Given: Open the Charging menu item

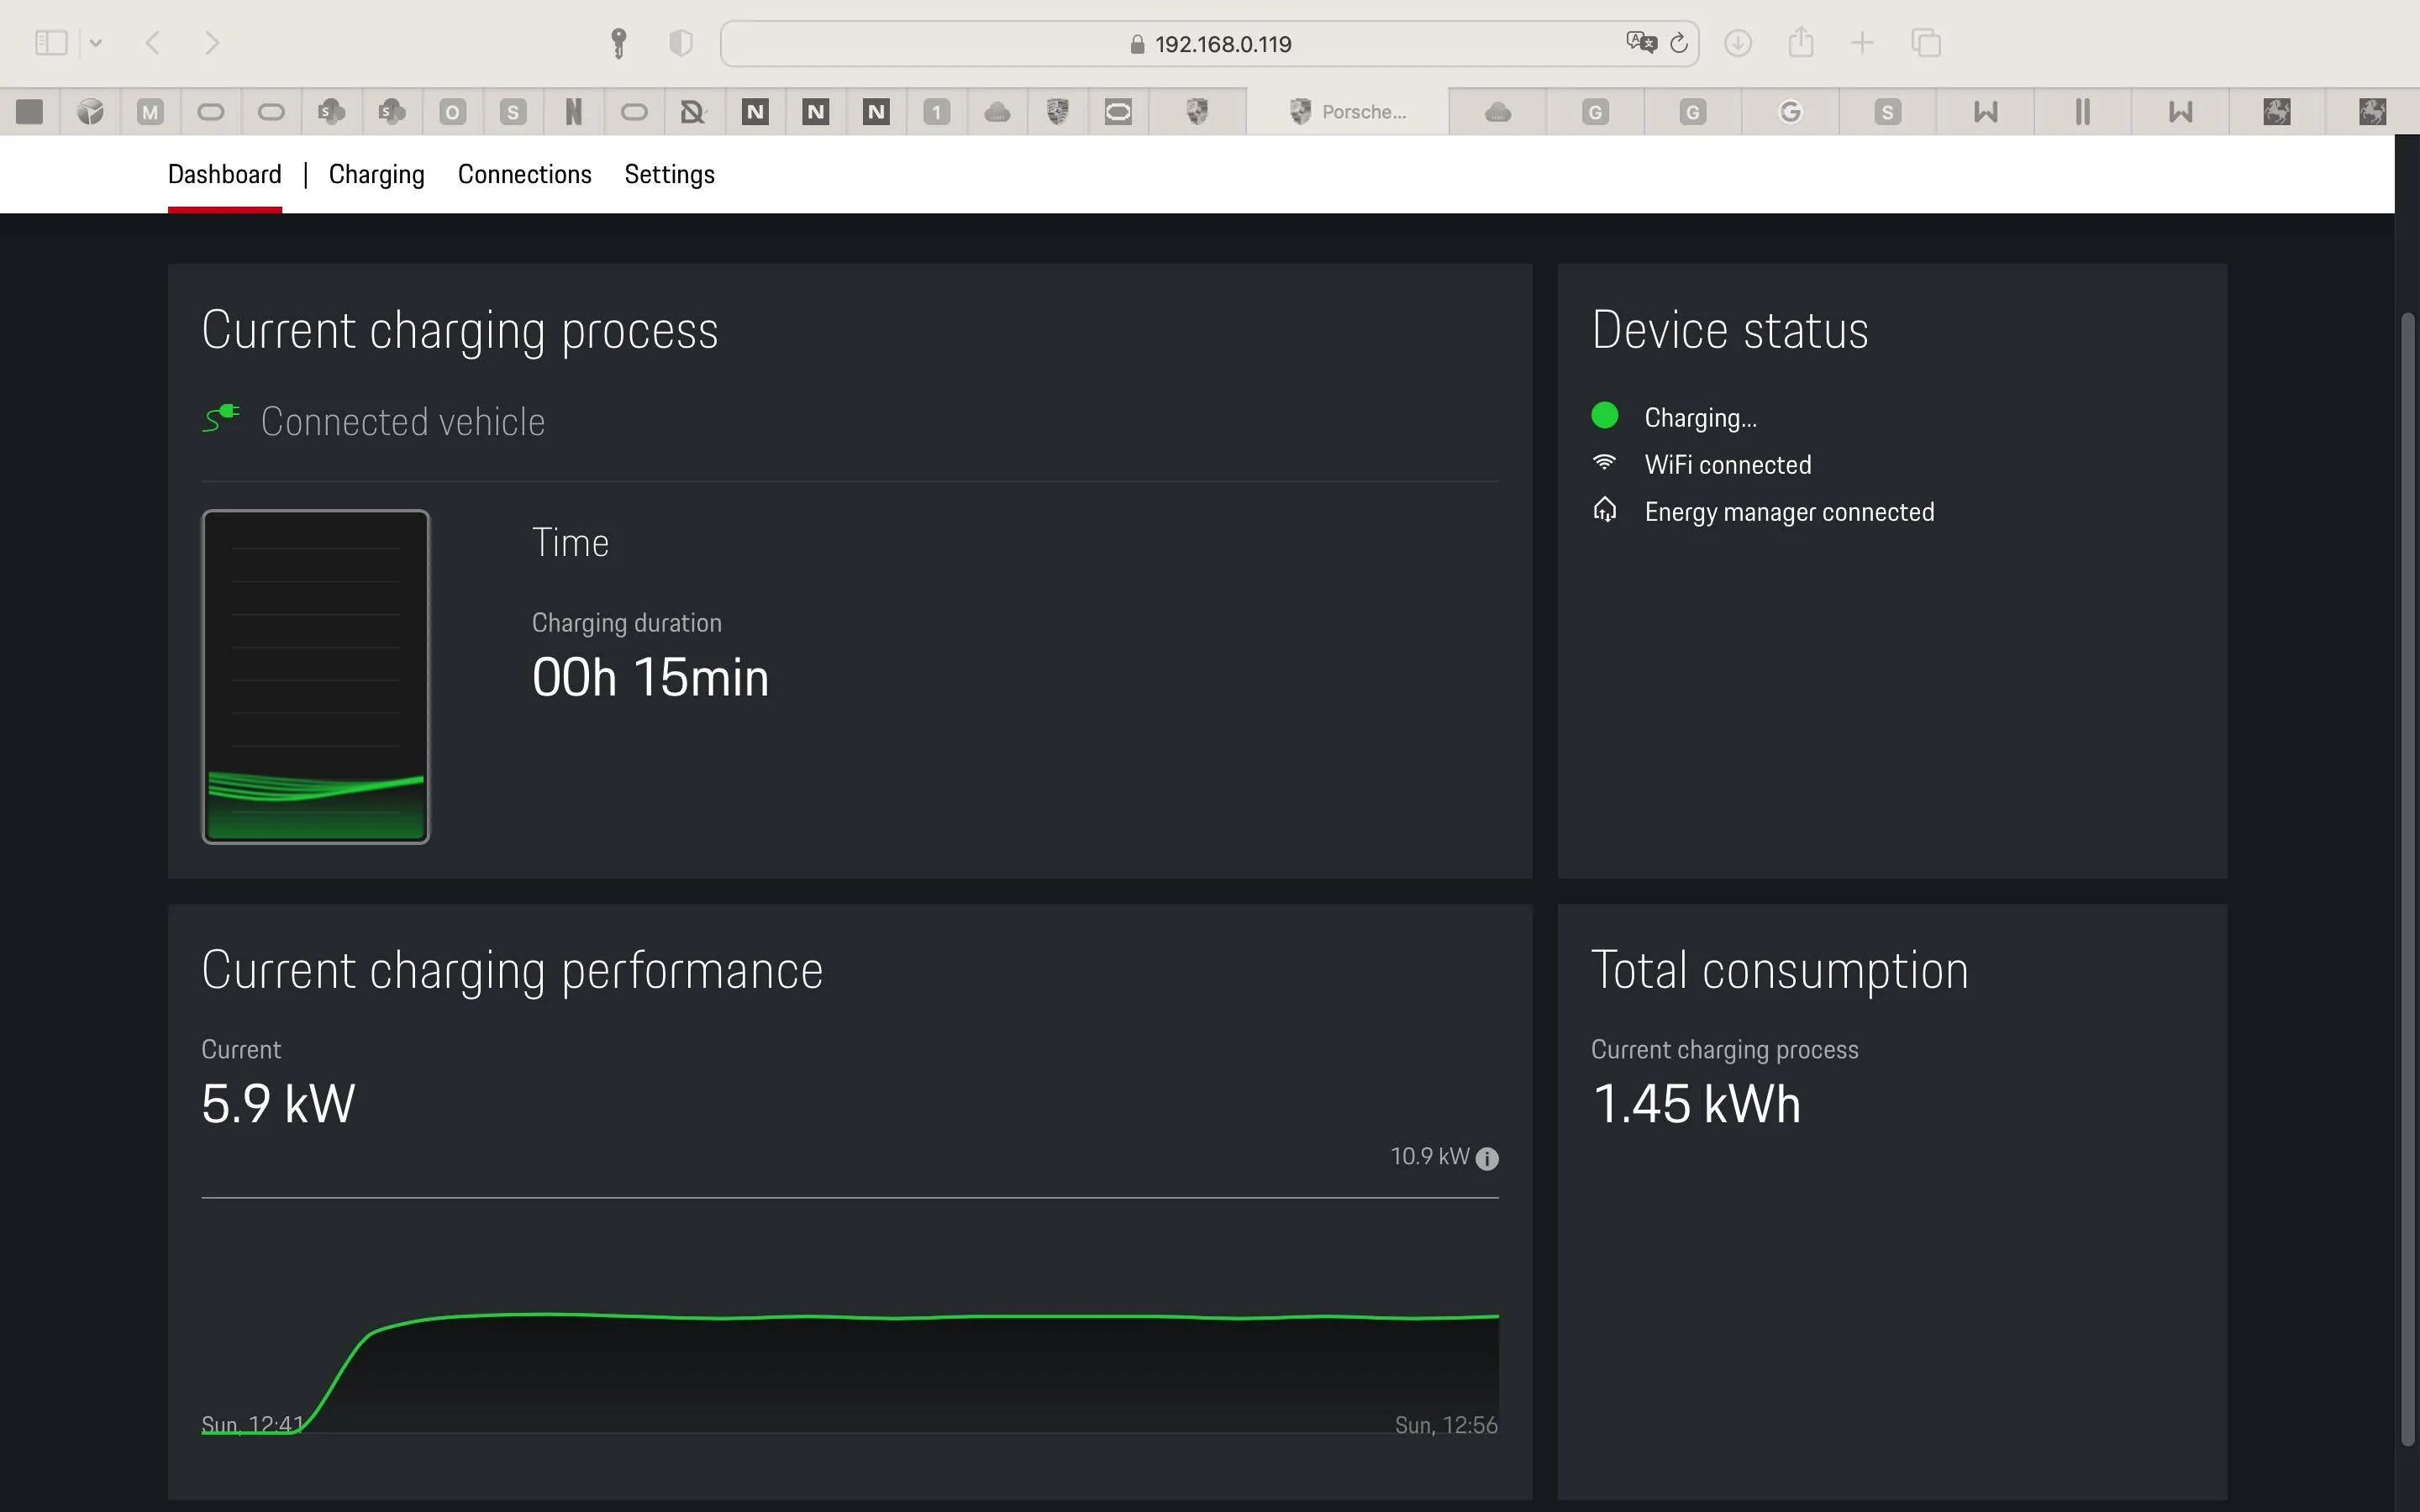Looking at the screenshot, I should 377,174.
